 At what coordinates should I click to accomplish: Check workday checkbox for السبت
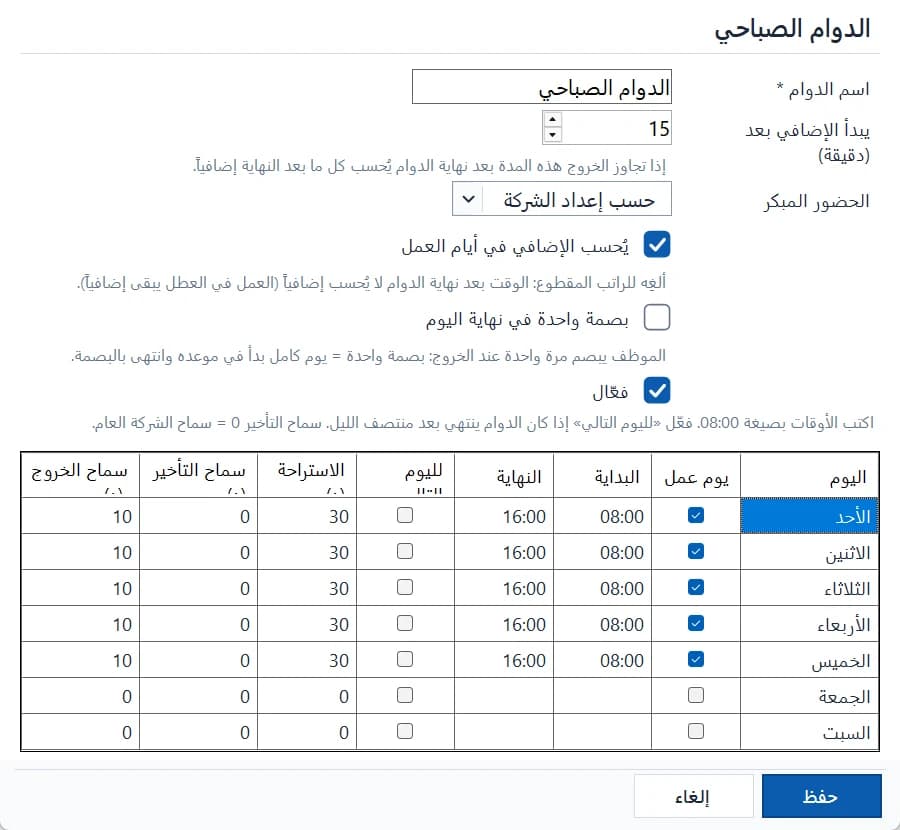pos(696,731)
